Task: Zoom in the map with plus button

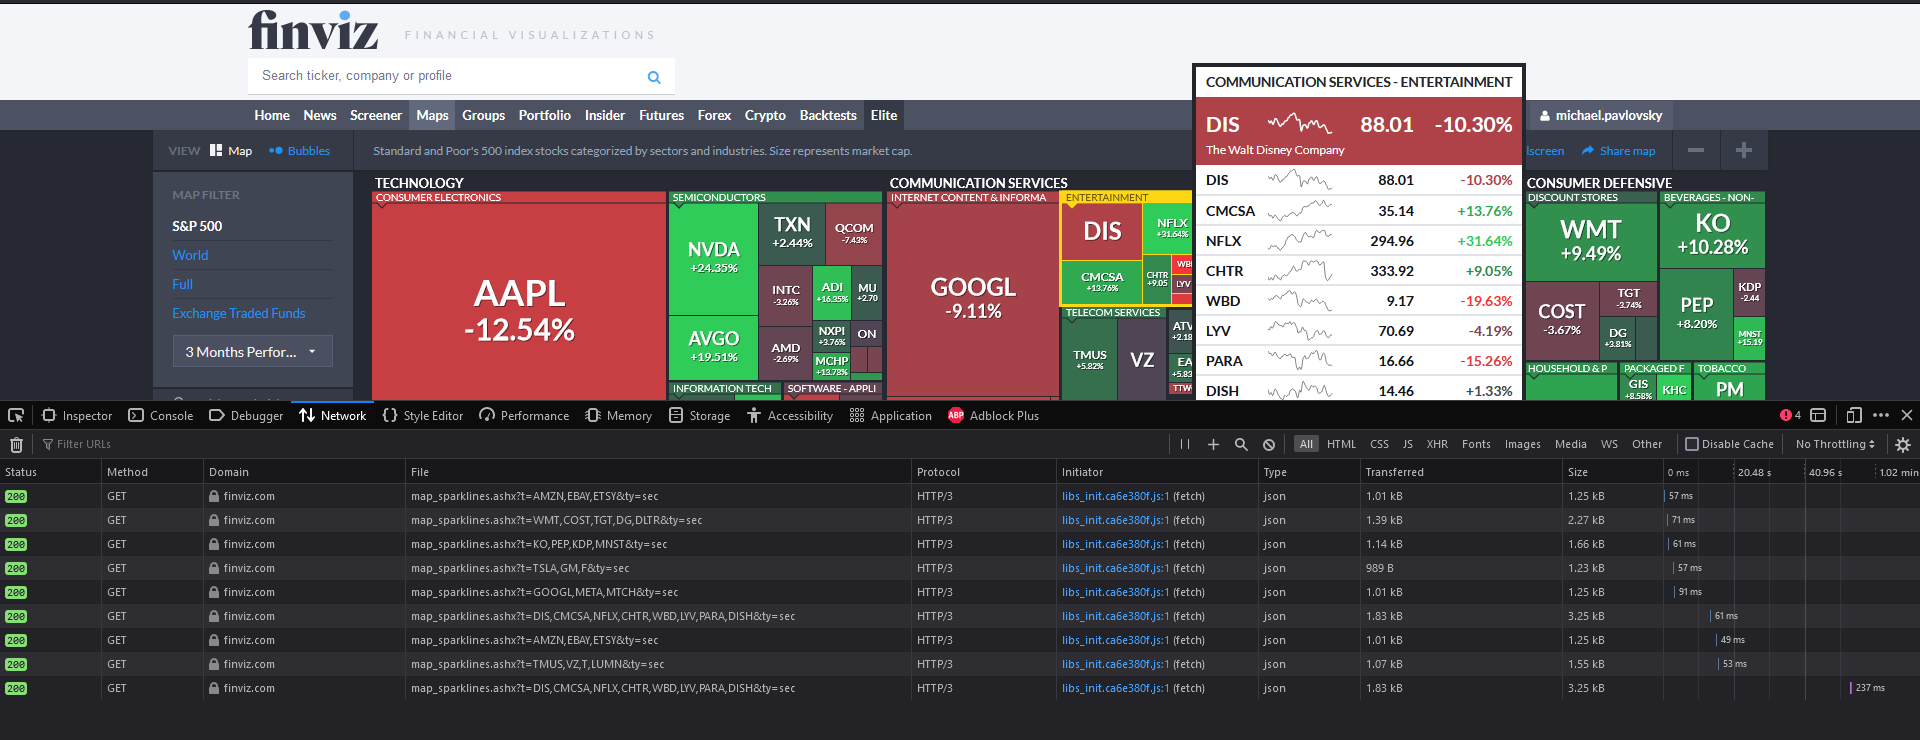Action: [x=1744, y=150]
